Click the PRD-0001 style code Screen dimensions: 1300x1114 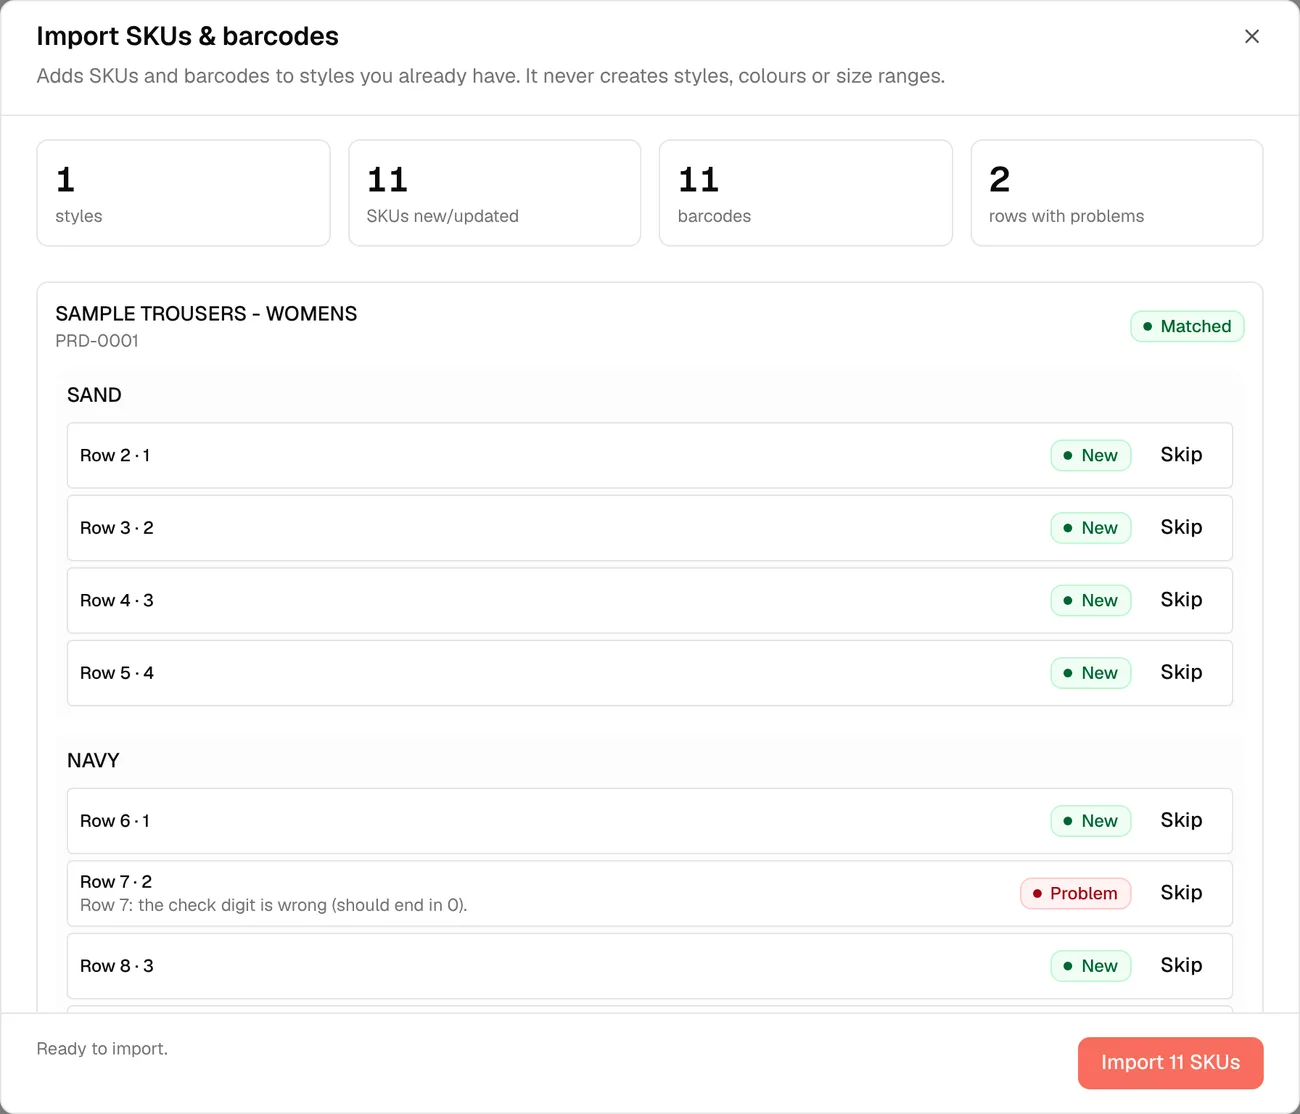97,341
